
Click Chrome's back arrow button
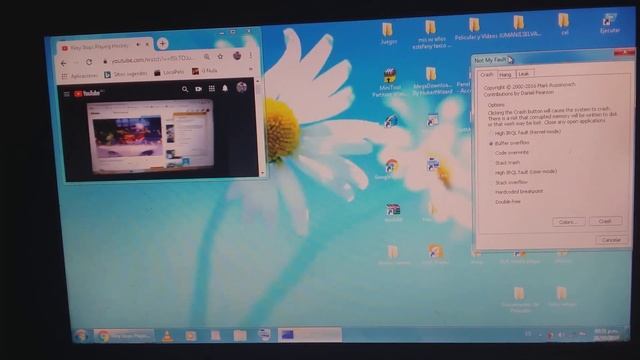pyautogui.click(x=64, y=63)
